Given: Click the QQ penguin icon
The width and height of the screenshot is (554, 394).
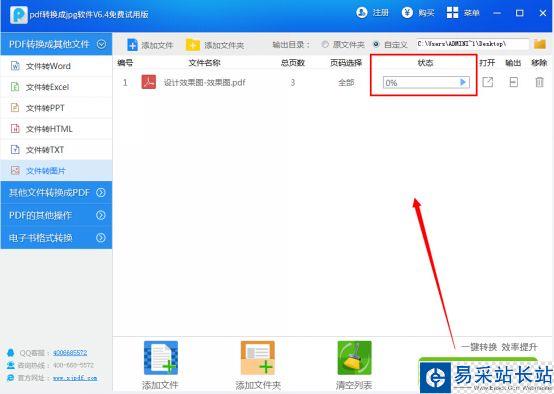Looking at the screenshot, I should (x=11, y=353).
